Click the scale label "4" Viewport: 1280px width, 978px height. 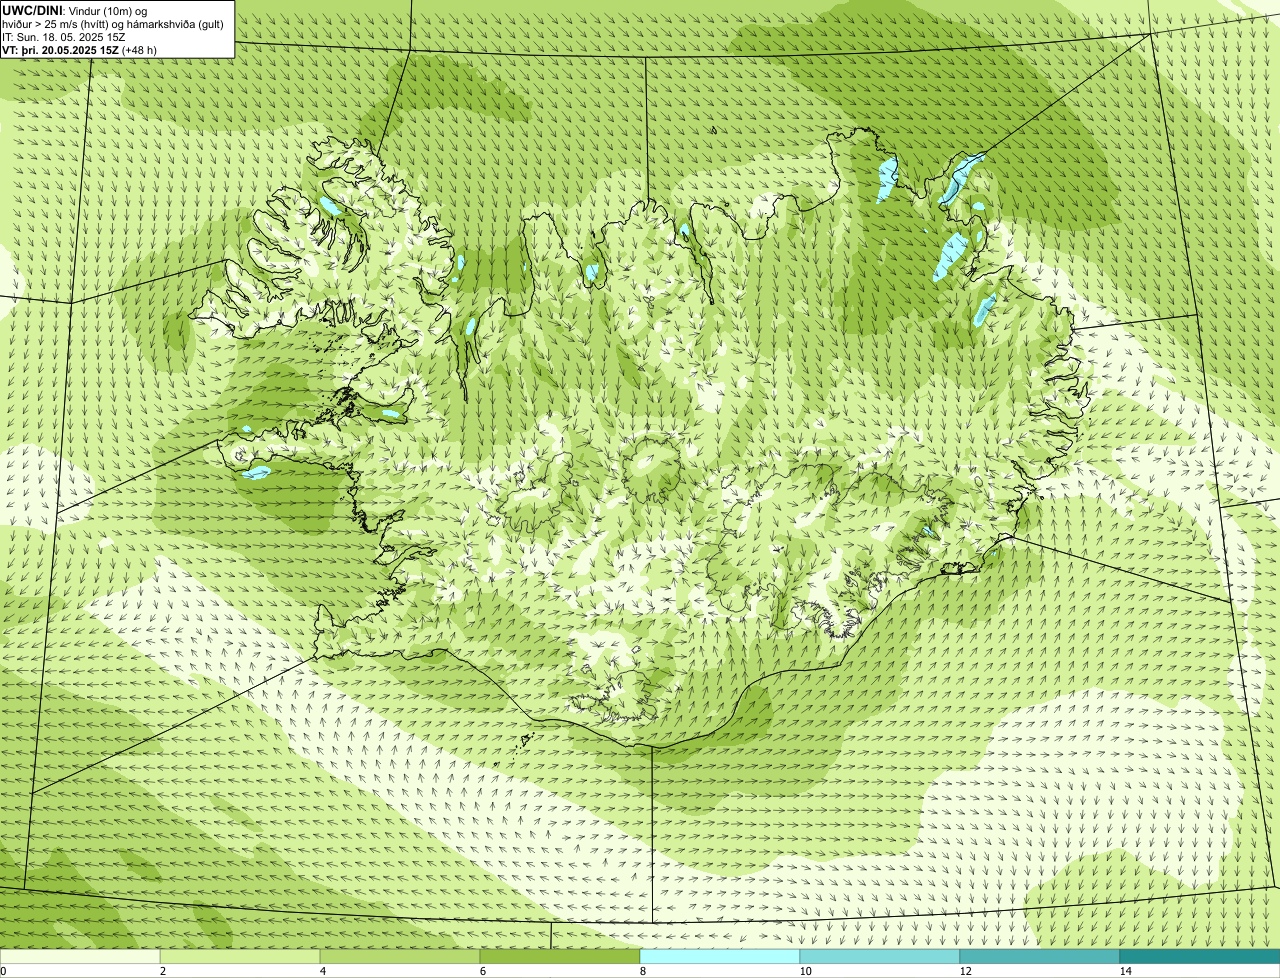click(322, 971)
